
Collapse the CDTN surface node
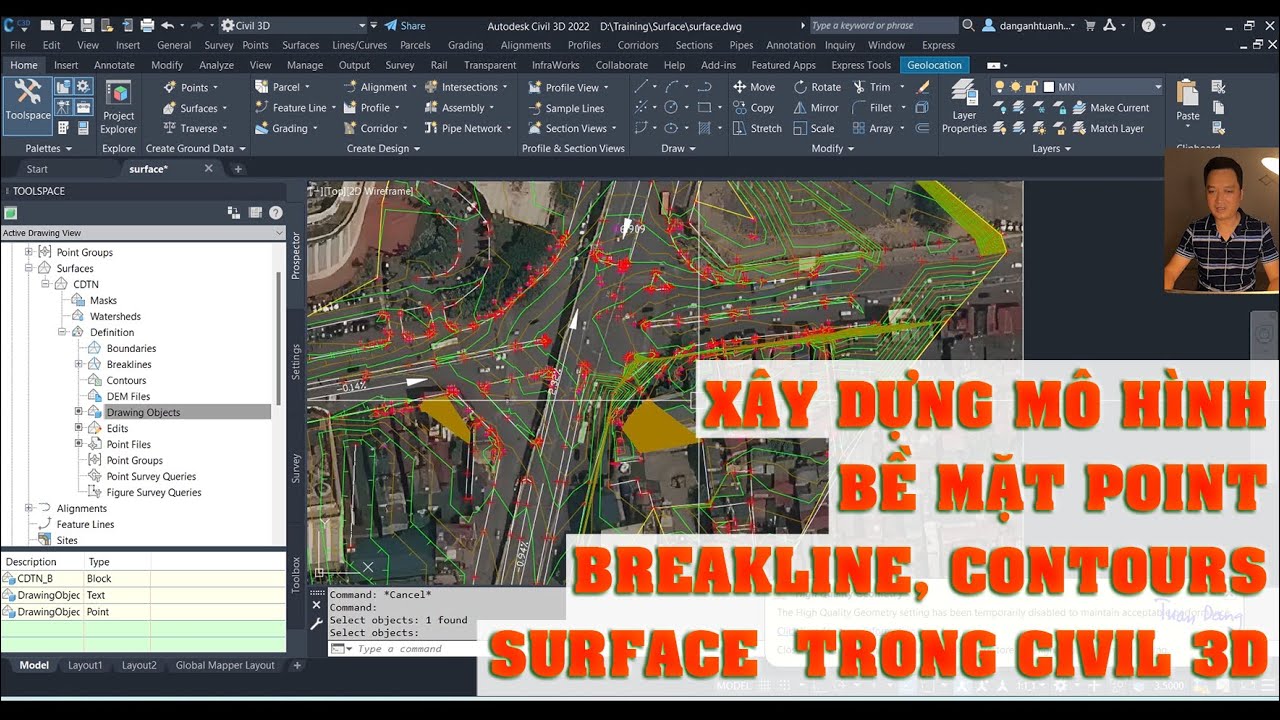45,284
